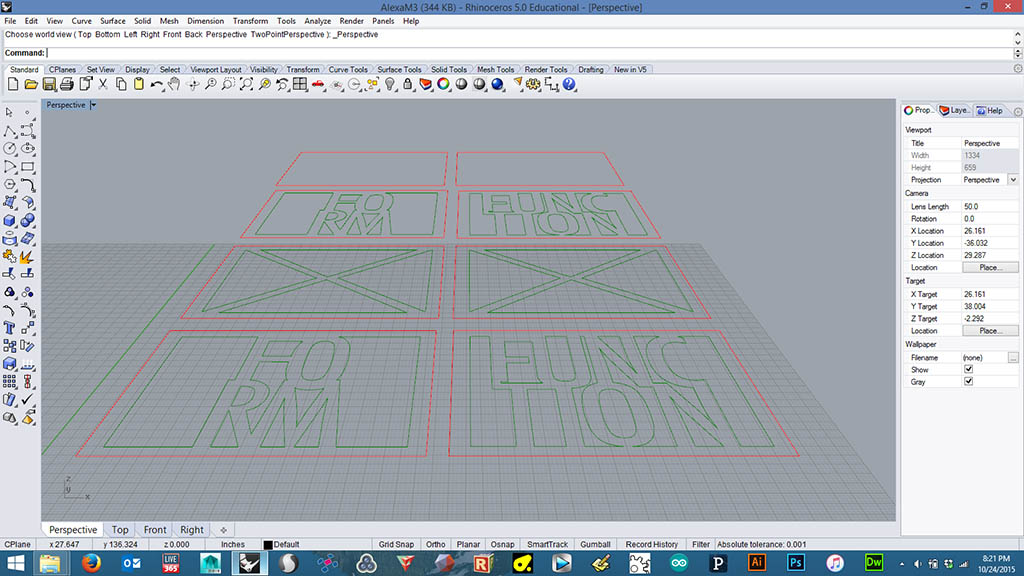1024x576 pixels.
Task: Click the Box solid tool icon
Action: pyautogui.click(x=10, y=220)
